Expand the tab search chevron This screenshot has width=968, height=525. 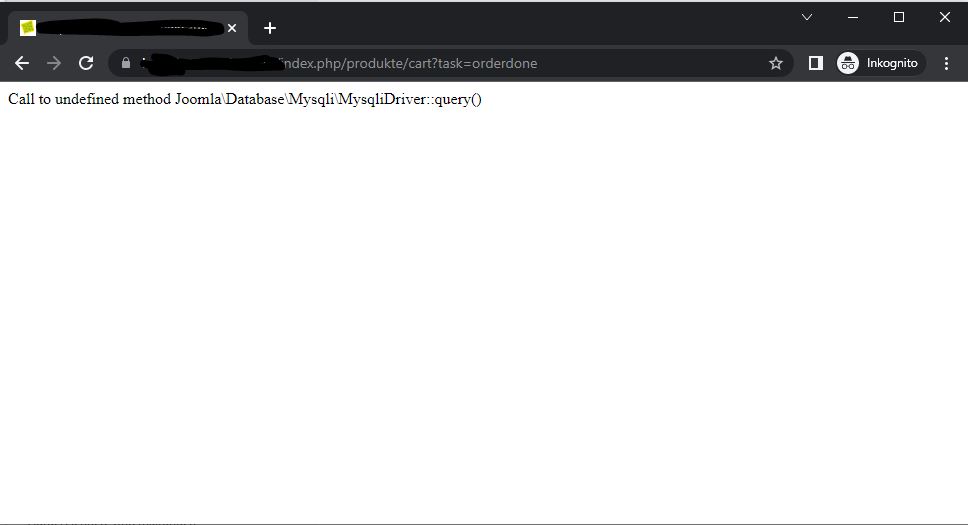coord(807,17)
